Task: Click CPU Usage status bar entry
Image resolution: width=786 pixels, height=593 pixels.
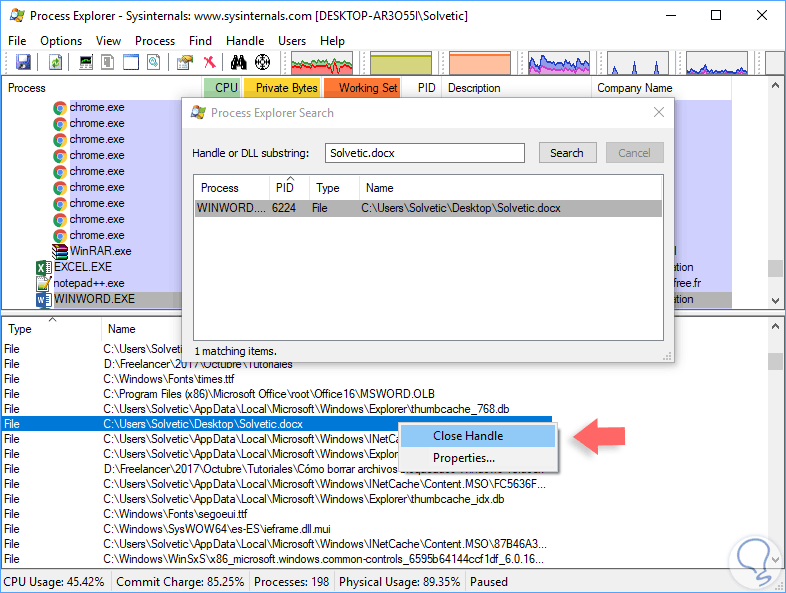Action: tap(54, 582)
